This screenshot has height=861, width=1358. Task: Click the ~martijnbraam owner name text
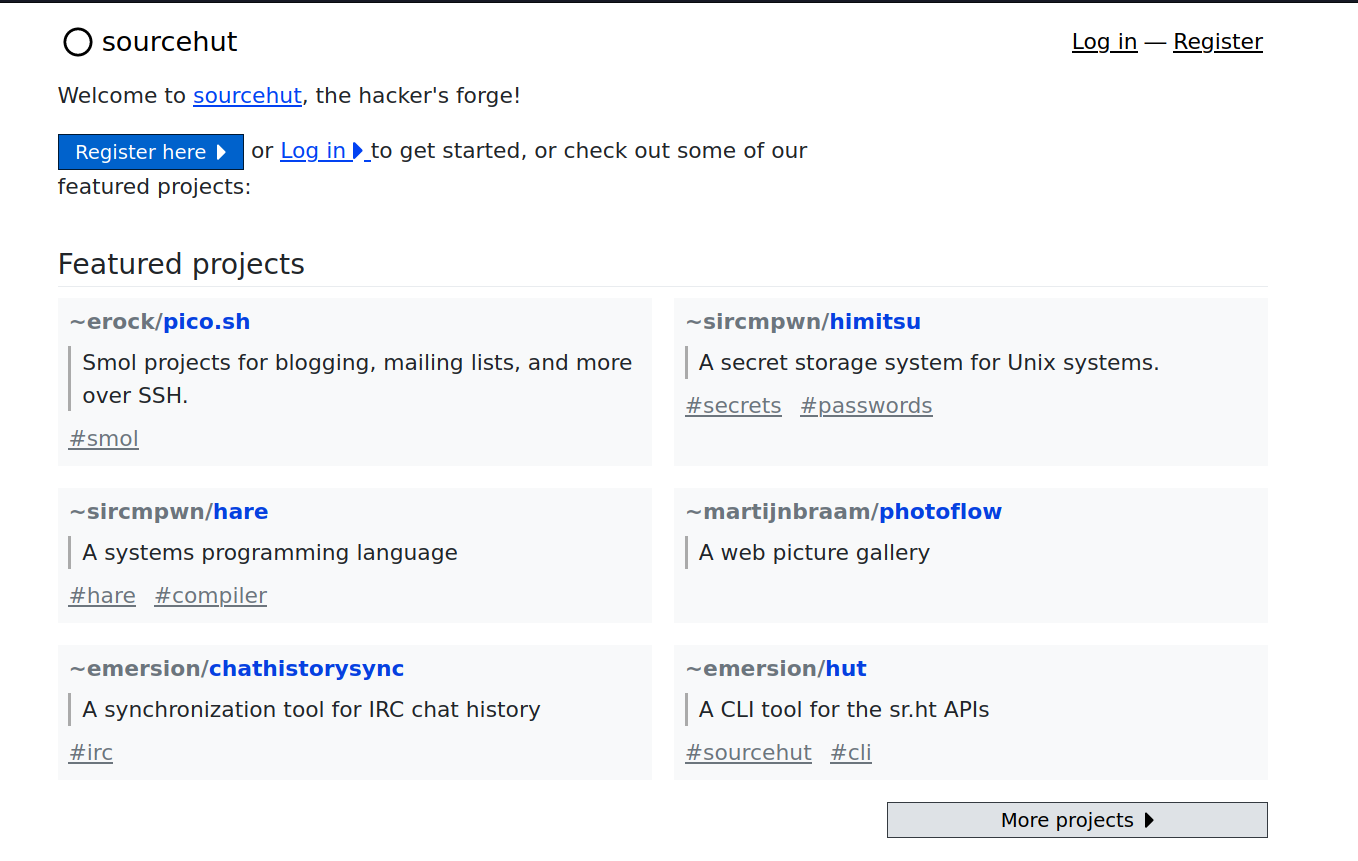(777, 512)
